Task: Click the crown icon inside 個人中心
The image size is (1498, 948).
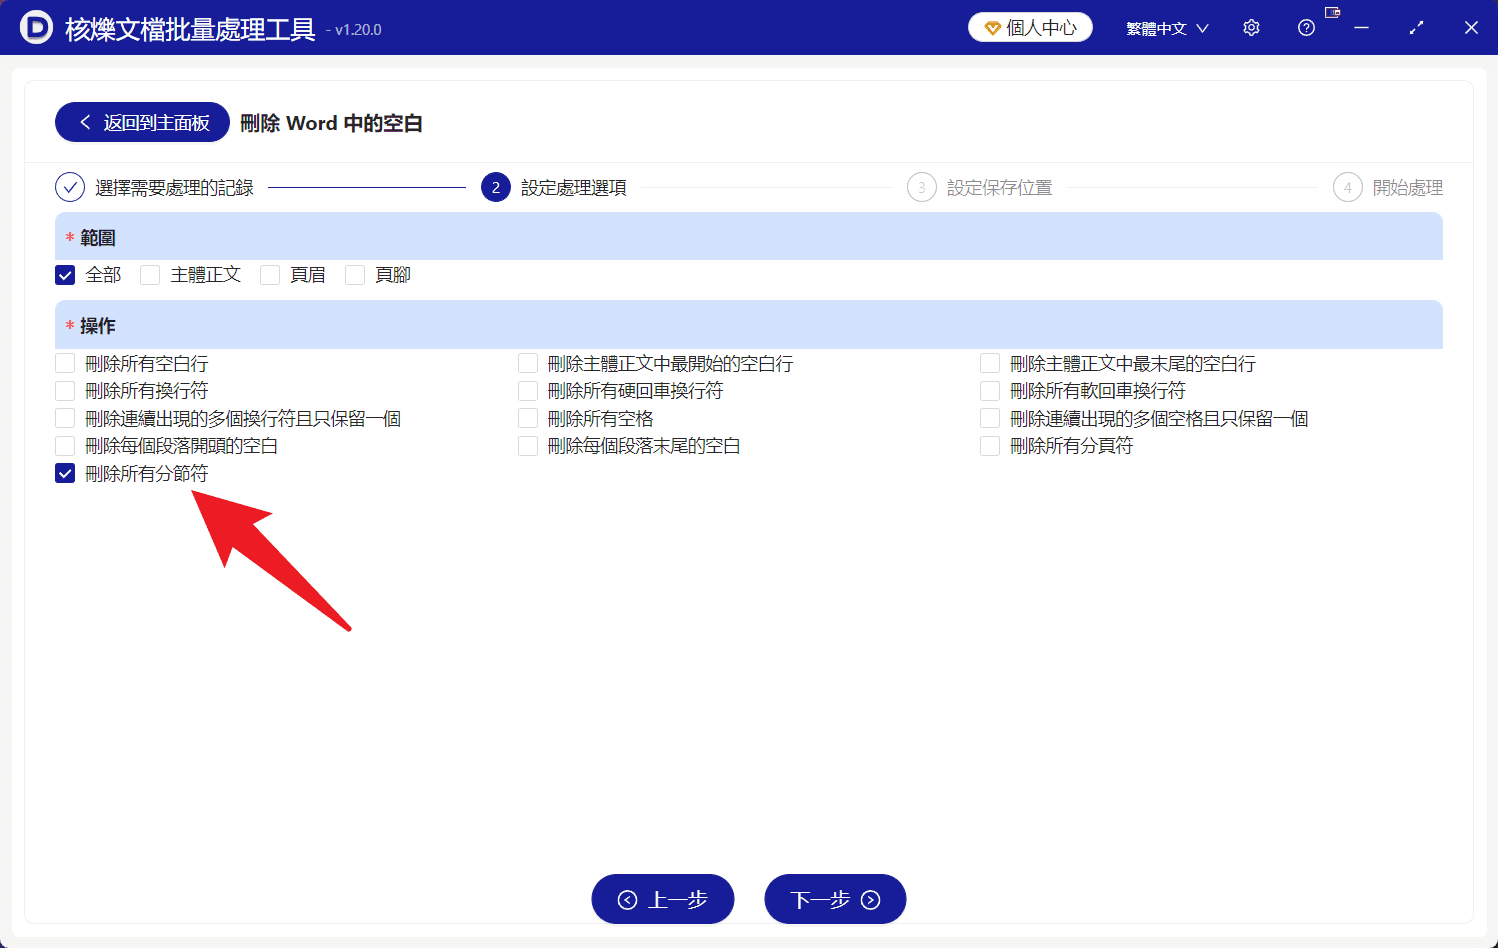Action: click(991, 27)
